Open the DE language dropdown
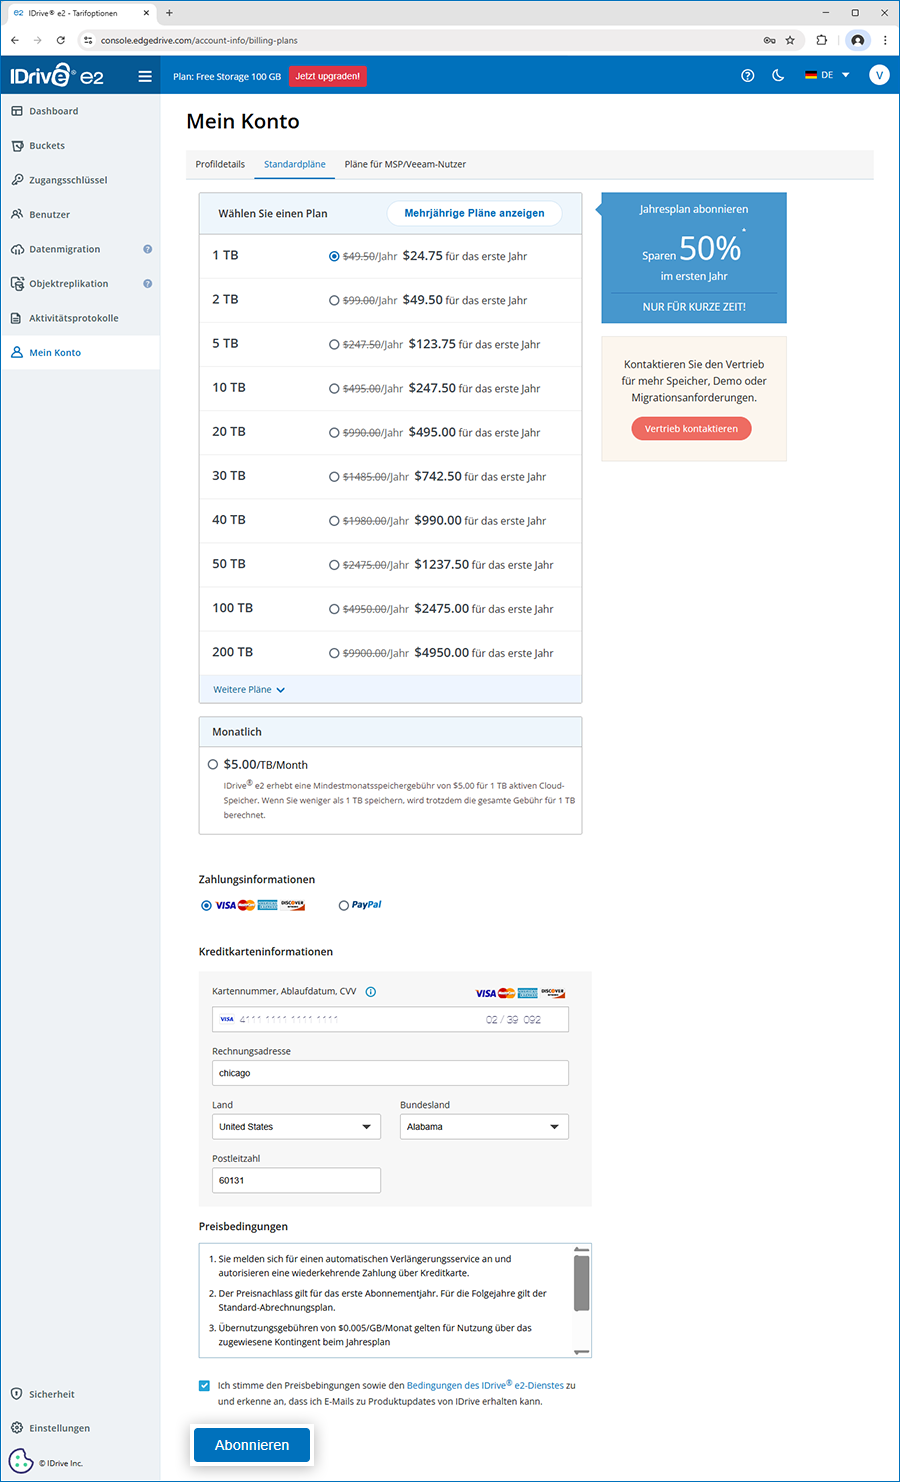 click(x=827, y=75)
